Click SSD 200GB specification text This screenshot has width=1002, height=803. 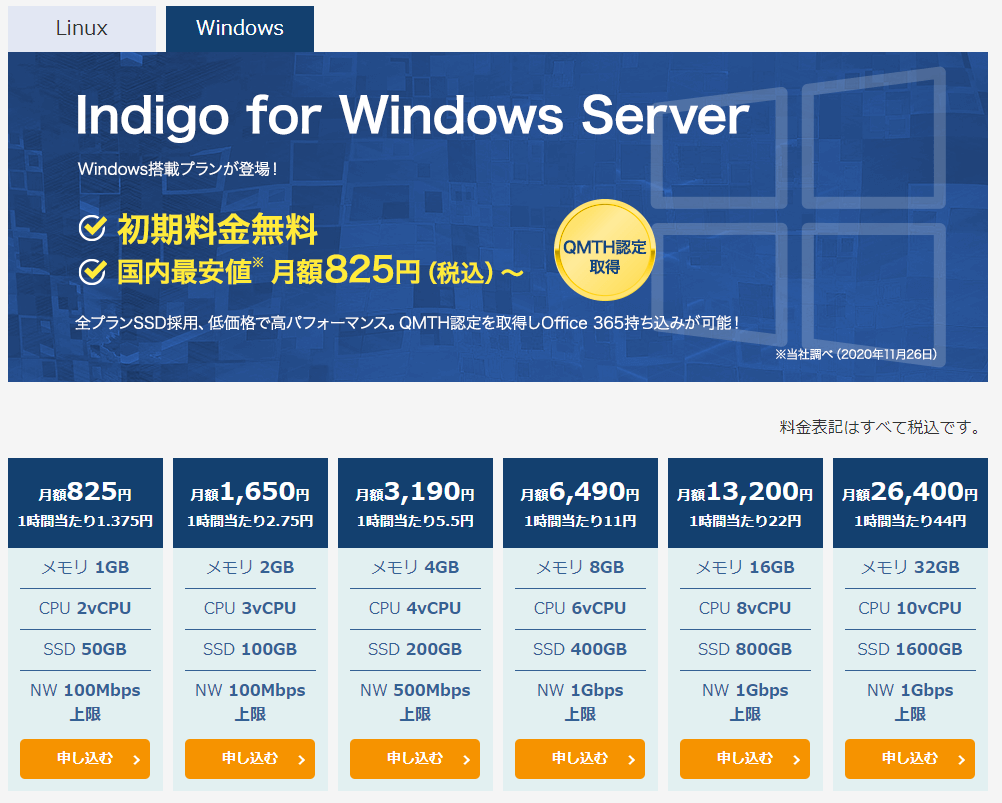point(415,649)
